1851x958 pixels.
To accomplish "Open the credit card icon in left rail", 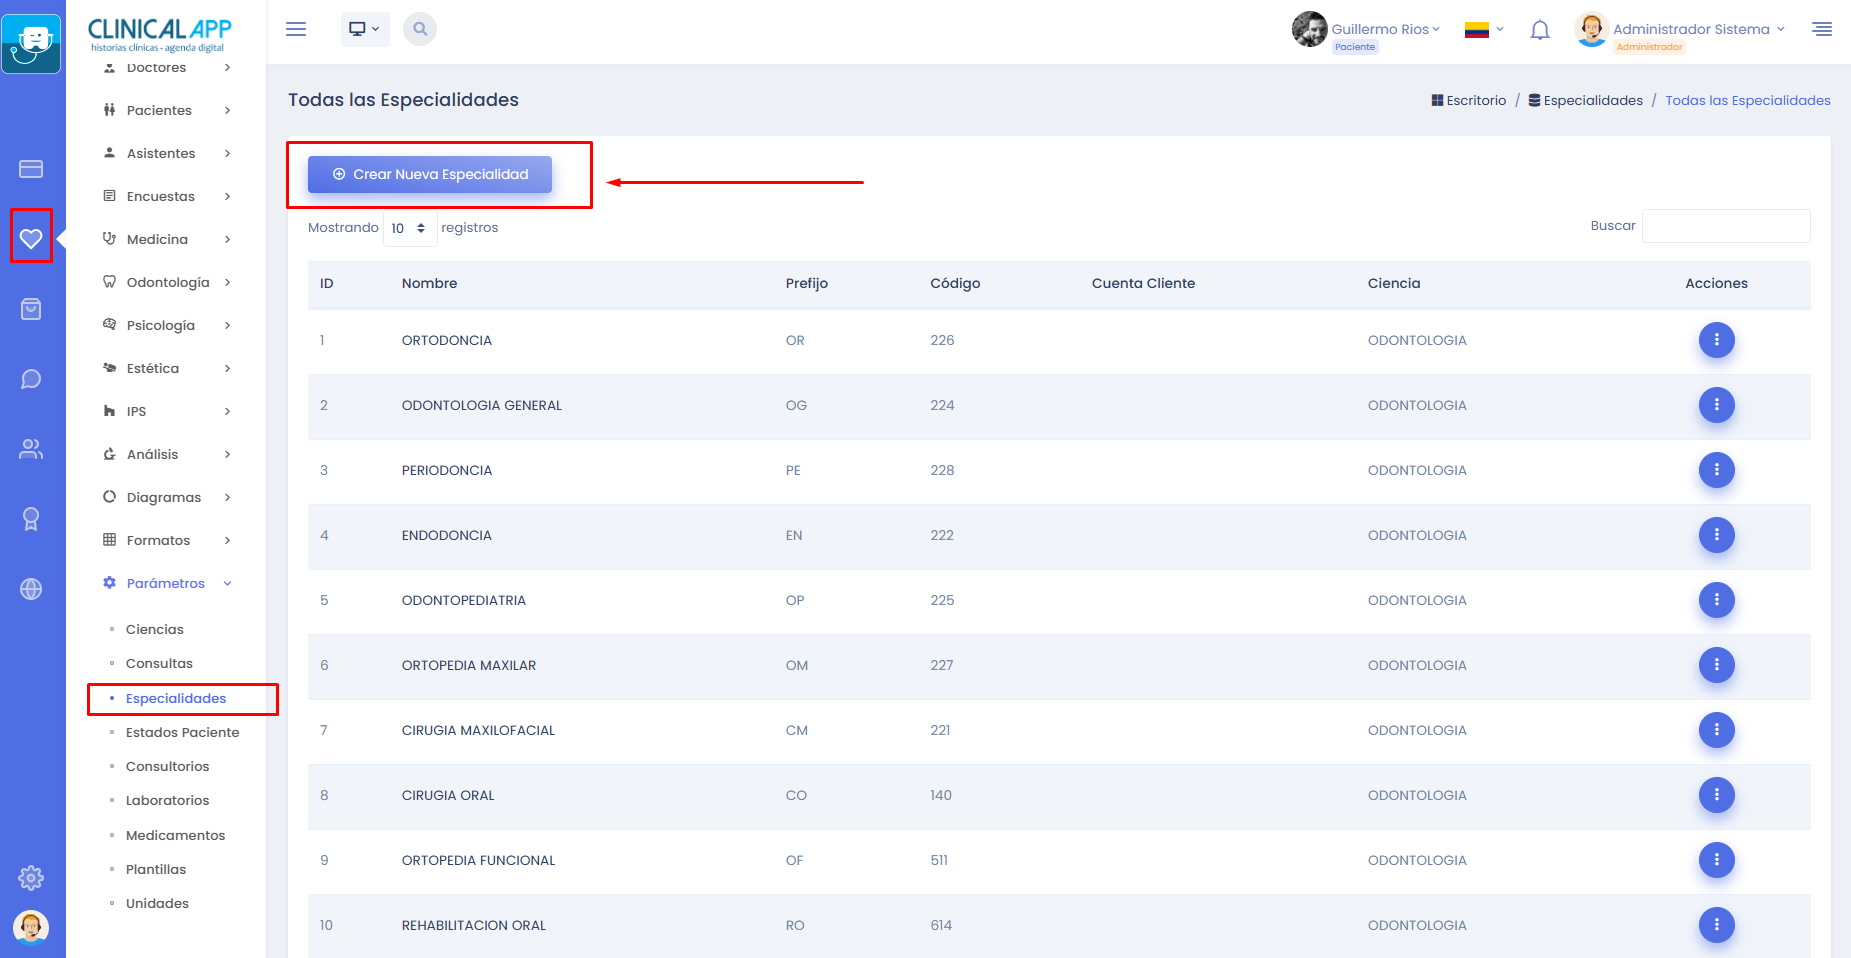I will pos(31,169).
